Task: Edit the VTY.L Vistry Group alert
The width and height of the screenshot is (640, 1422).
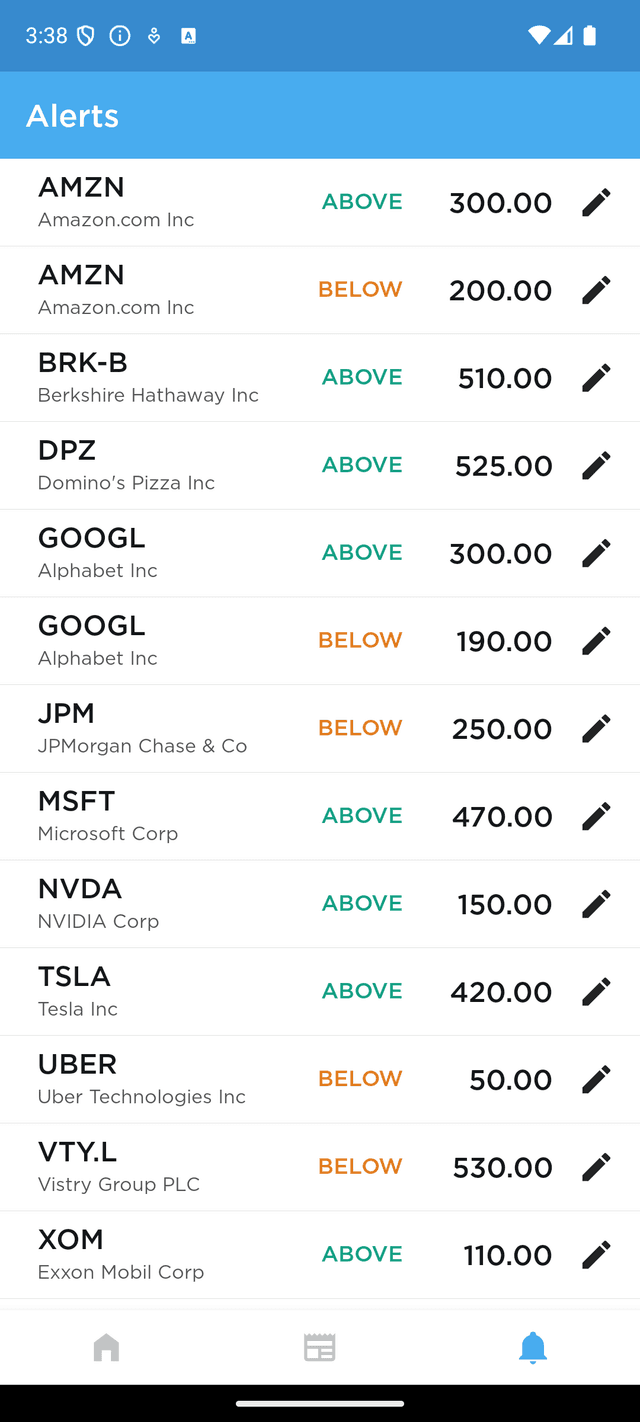Action: 595,1166
